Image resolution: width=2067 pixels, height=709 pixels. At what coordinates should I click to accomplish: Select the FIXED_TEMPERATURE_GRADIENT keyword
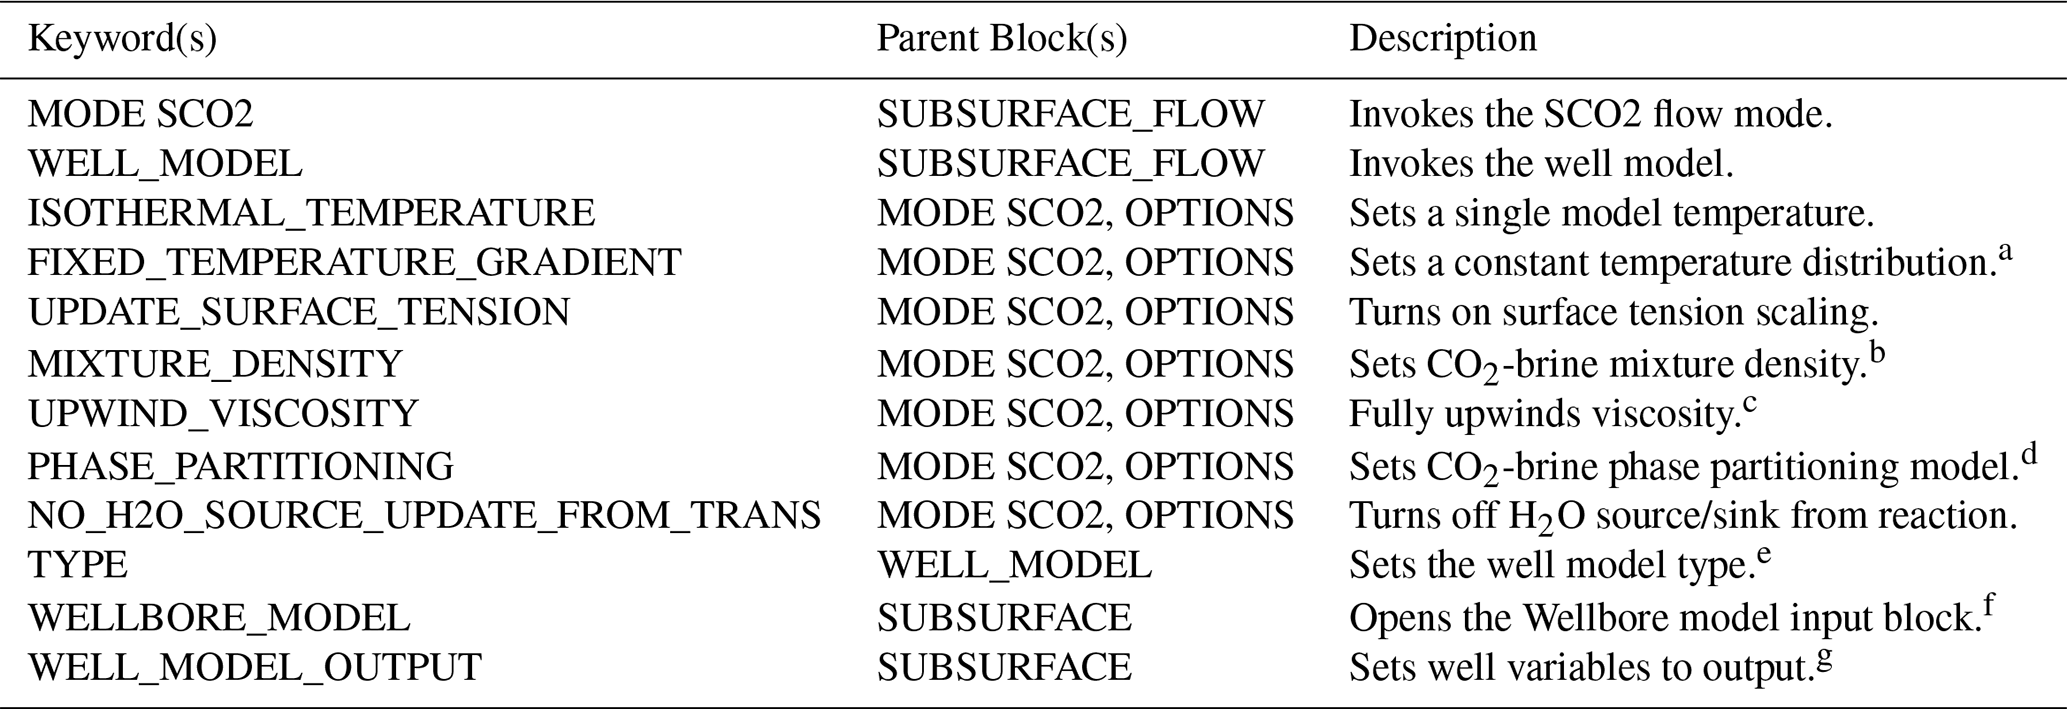[354, 263]
